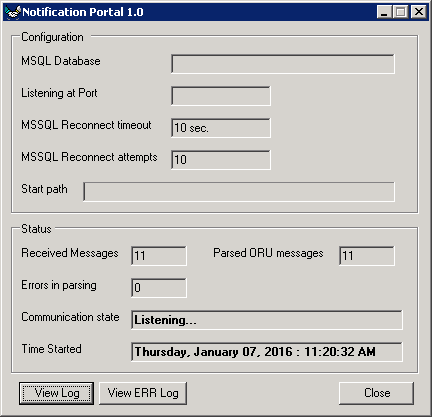Select the Listening at Port field
This screenshot has height=417, width=432.
point(221,96)
